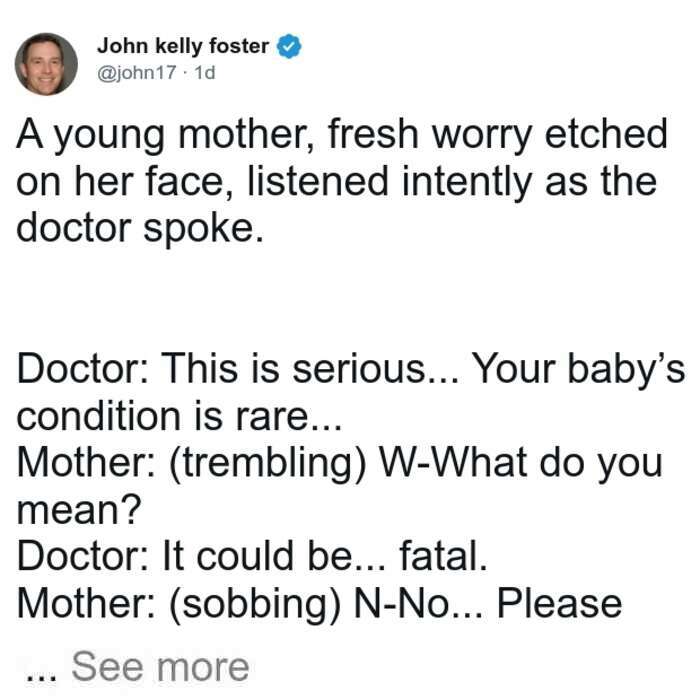Click the ellipsis before See more
This screenshot has height=700, width=700.
(x=42, y=676)
